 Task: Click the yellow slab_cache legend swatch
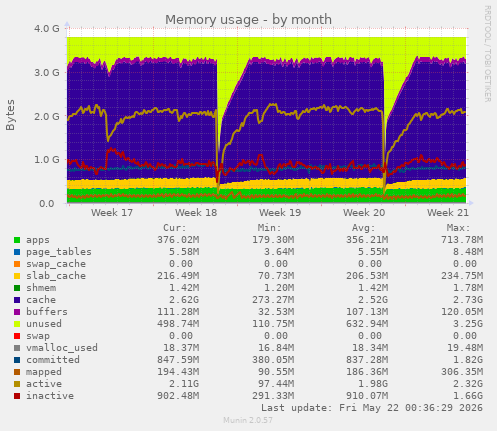(17, 276)
